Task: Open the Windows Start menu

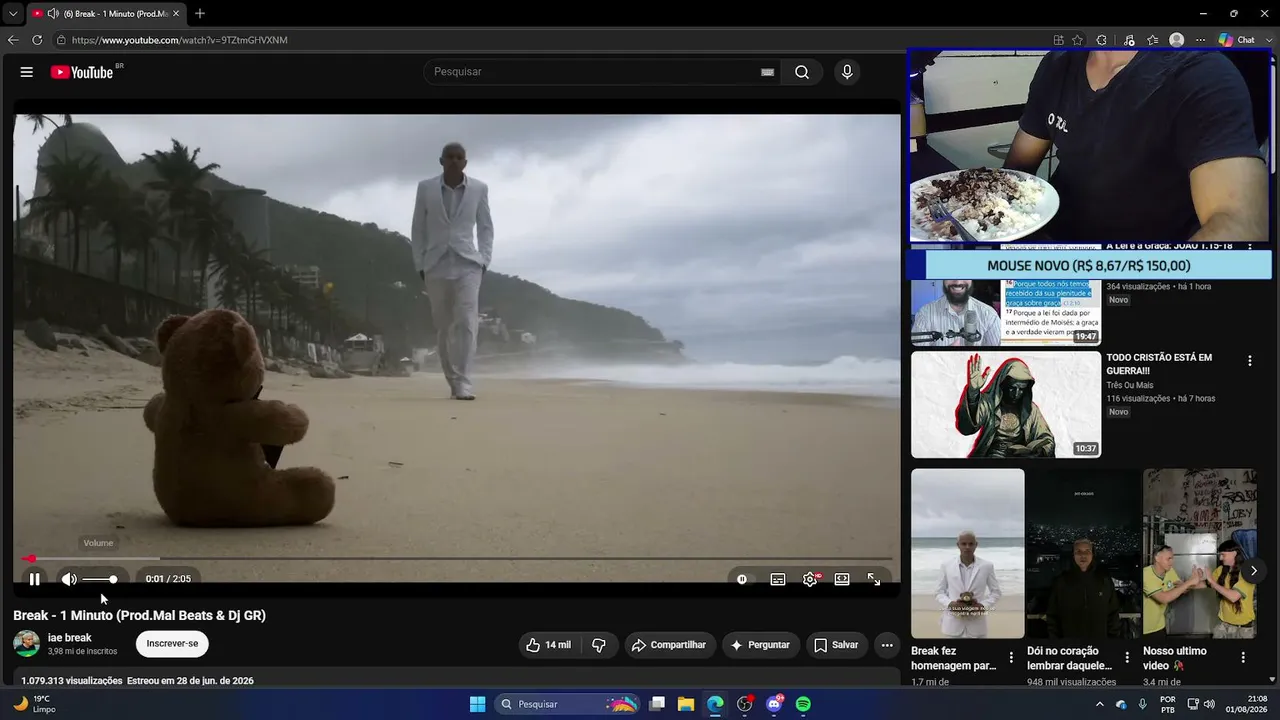Action: point(478,704)
